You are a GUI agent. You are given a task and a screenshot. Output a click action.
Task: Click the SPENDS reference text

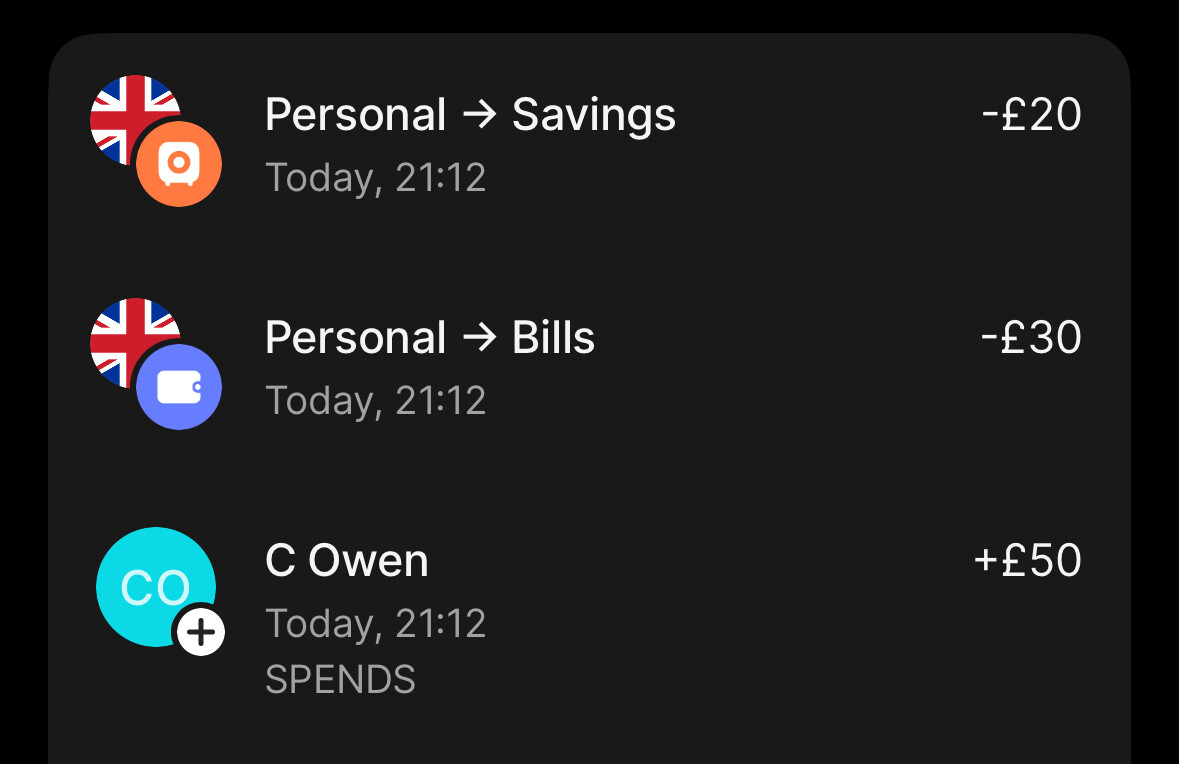(340, 680)
